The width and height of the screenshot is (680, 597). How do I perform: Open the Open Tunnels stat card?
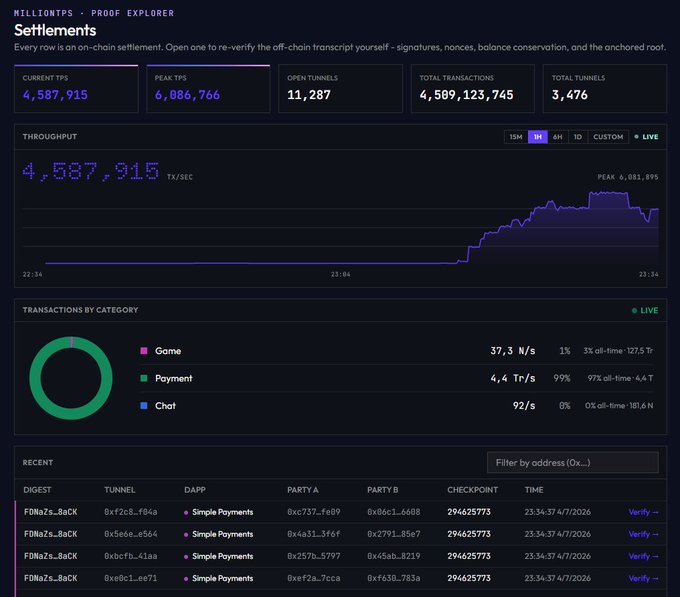(340, 89)
